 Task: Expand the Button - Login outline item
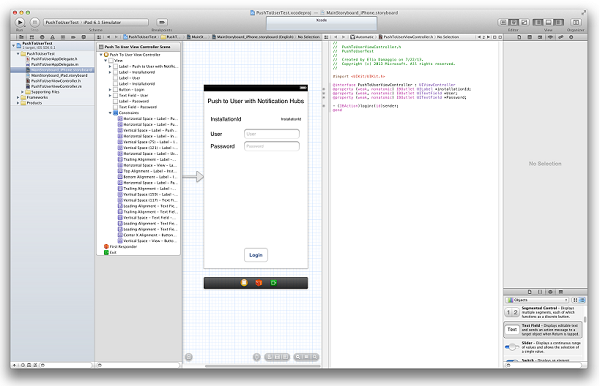(110, 90)
